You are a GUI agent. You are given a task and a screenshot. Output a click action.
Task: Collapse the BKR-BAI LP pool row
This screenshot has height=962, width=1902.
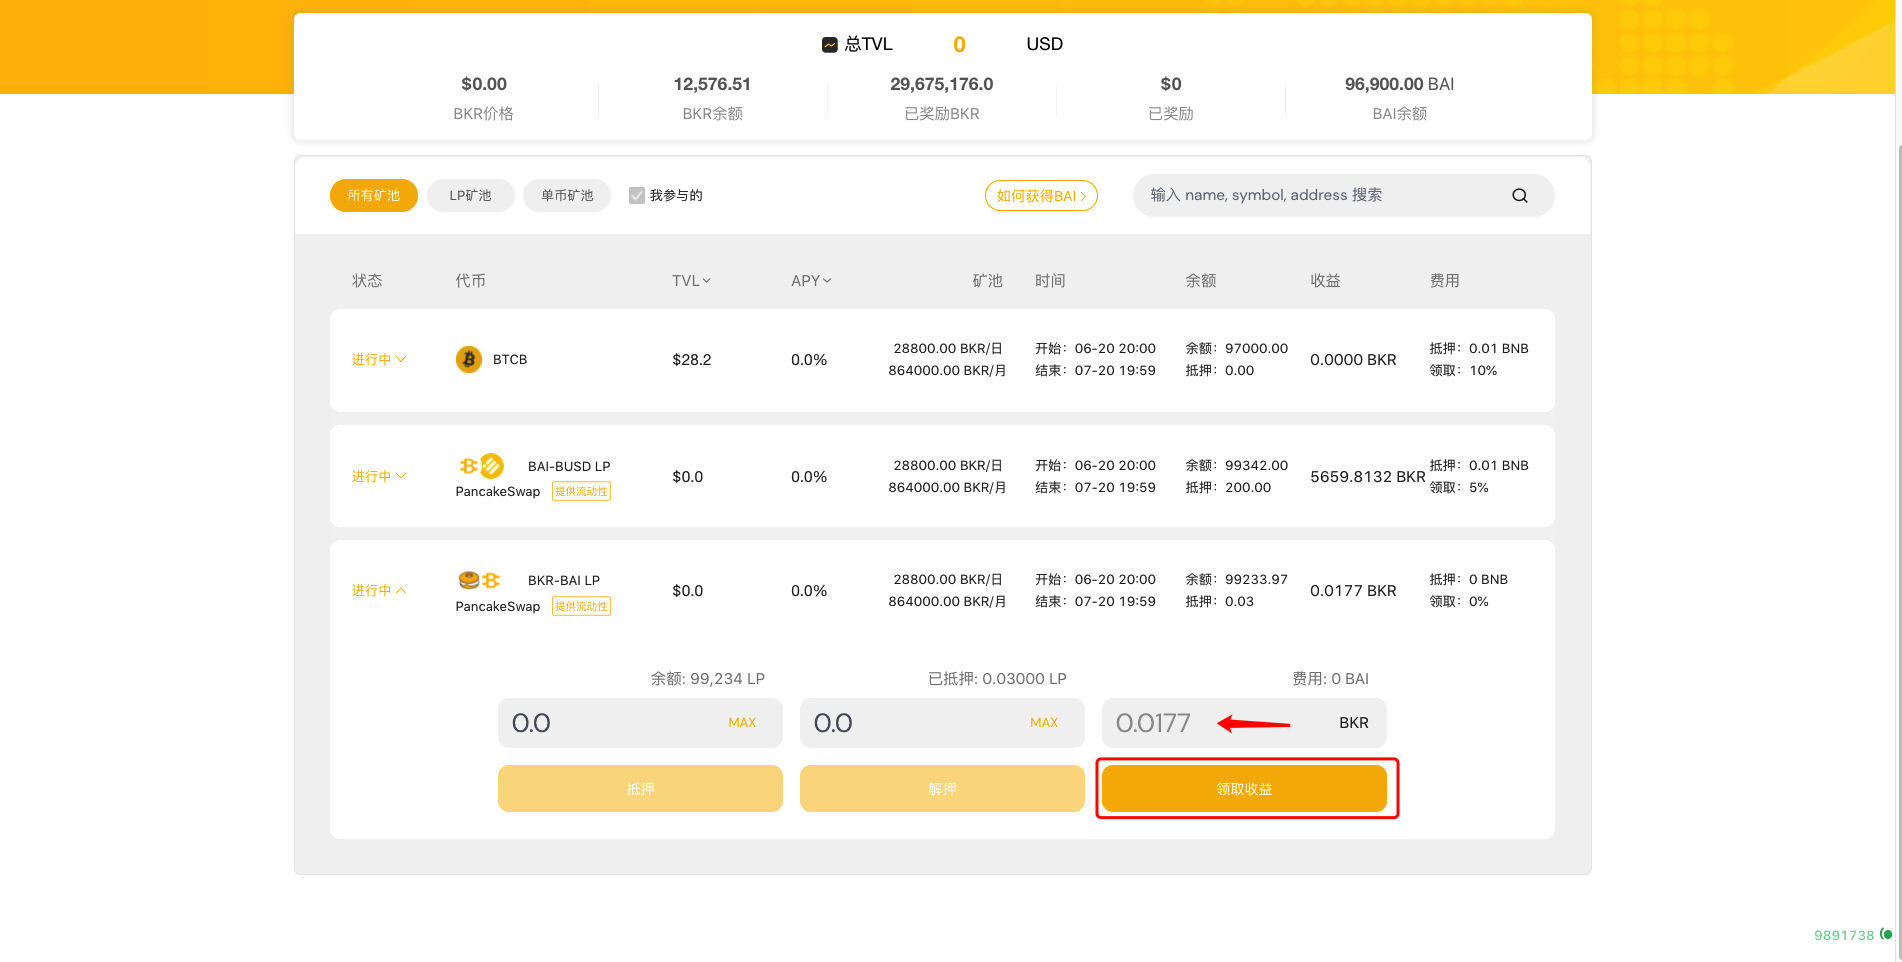click(379, 591)
